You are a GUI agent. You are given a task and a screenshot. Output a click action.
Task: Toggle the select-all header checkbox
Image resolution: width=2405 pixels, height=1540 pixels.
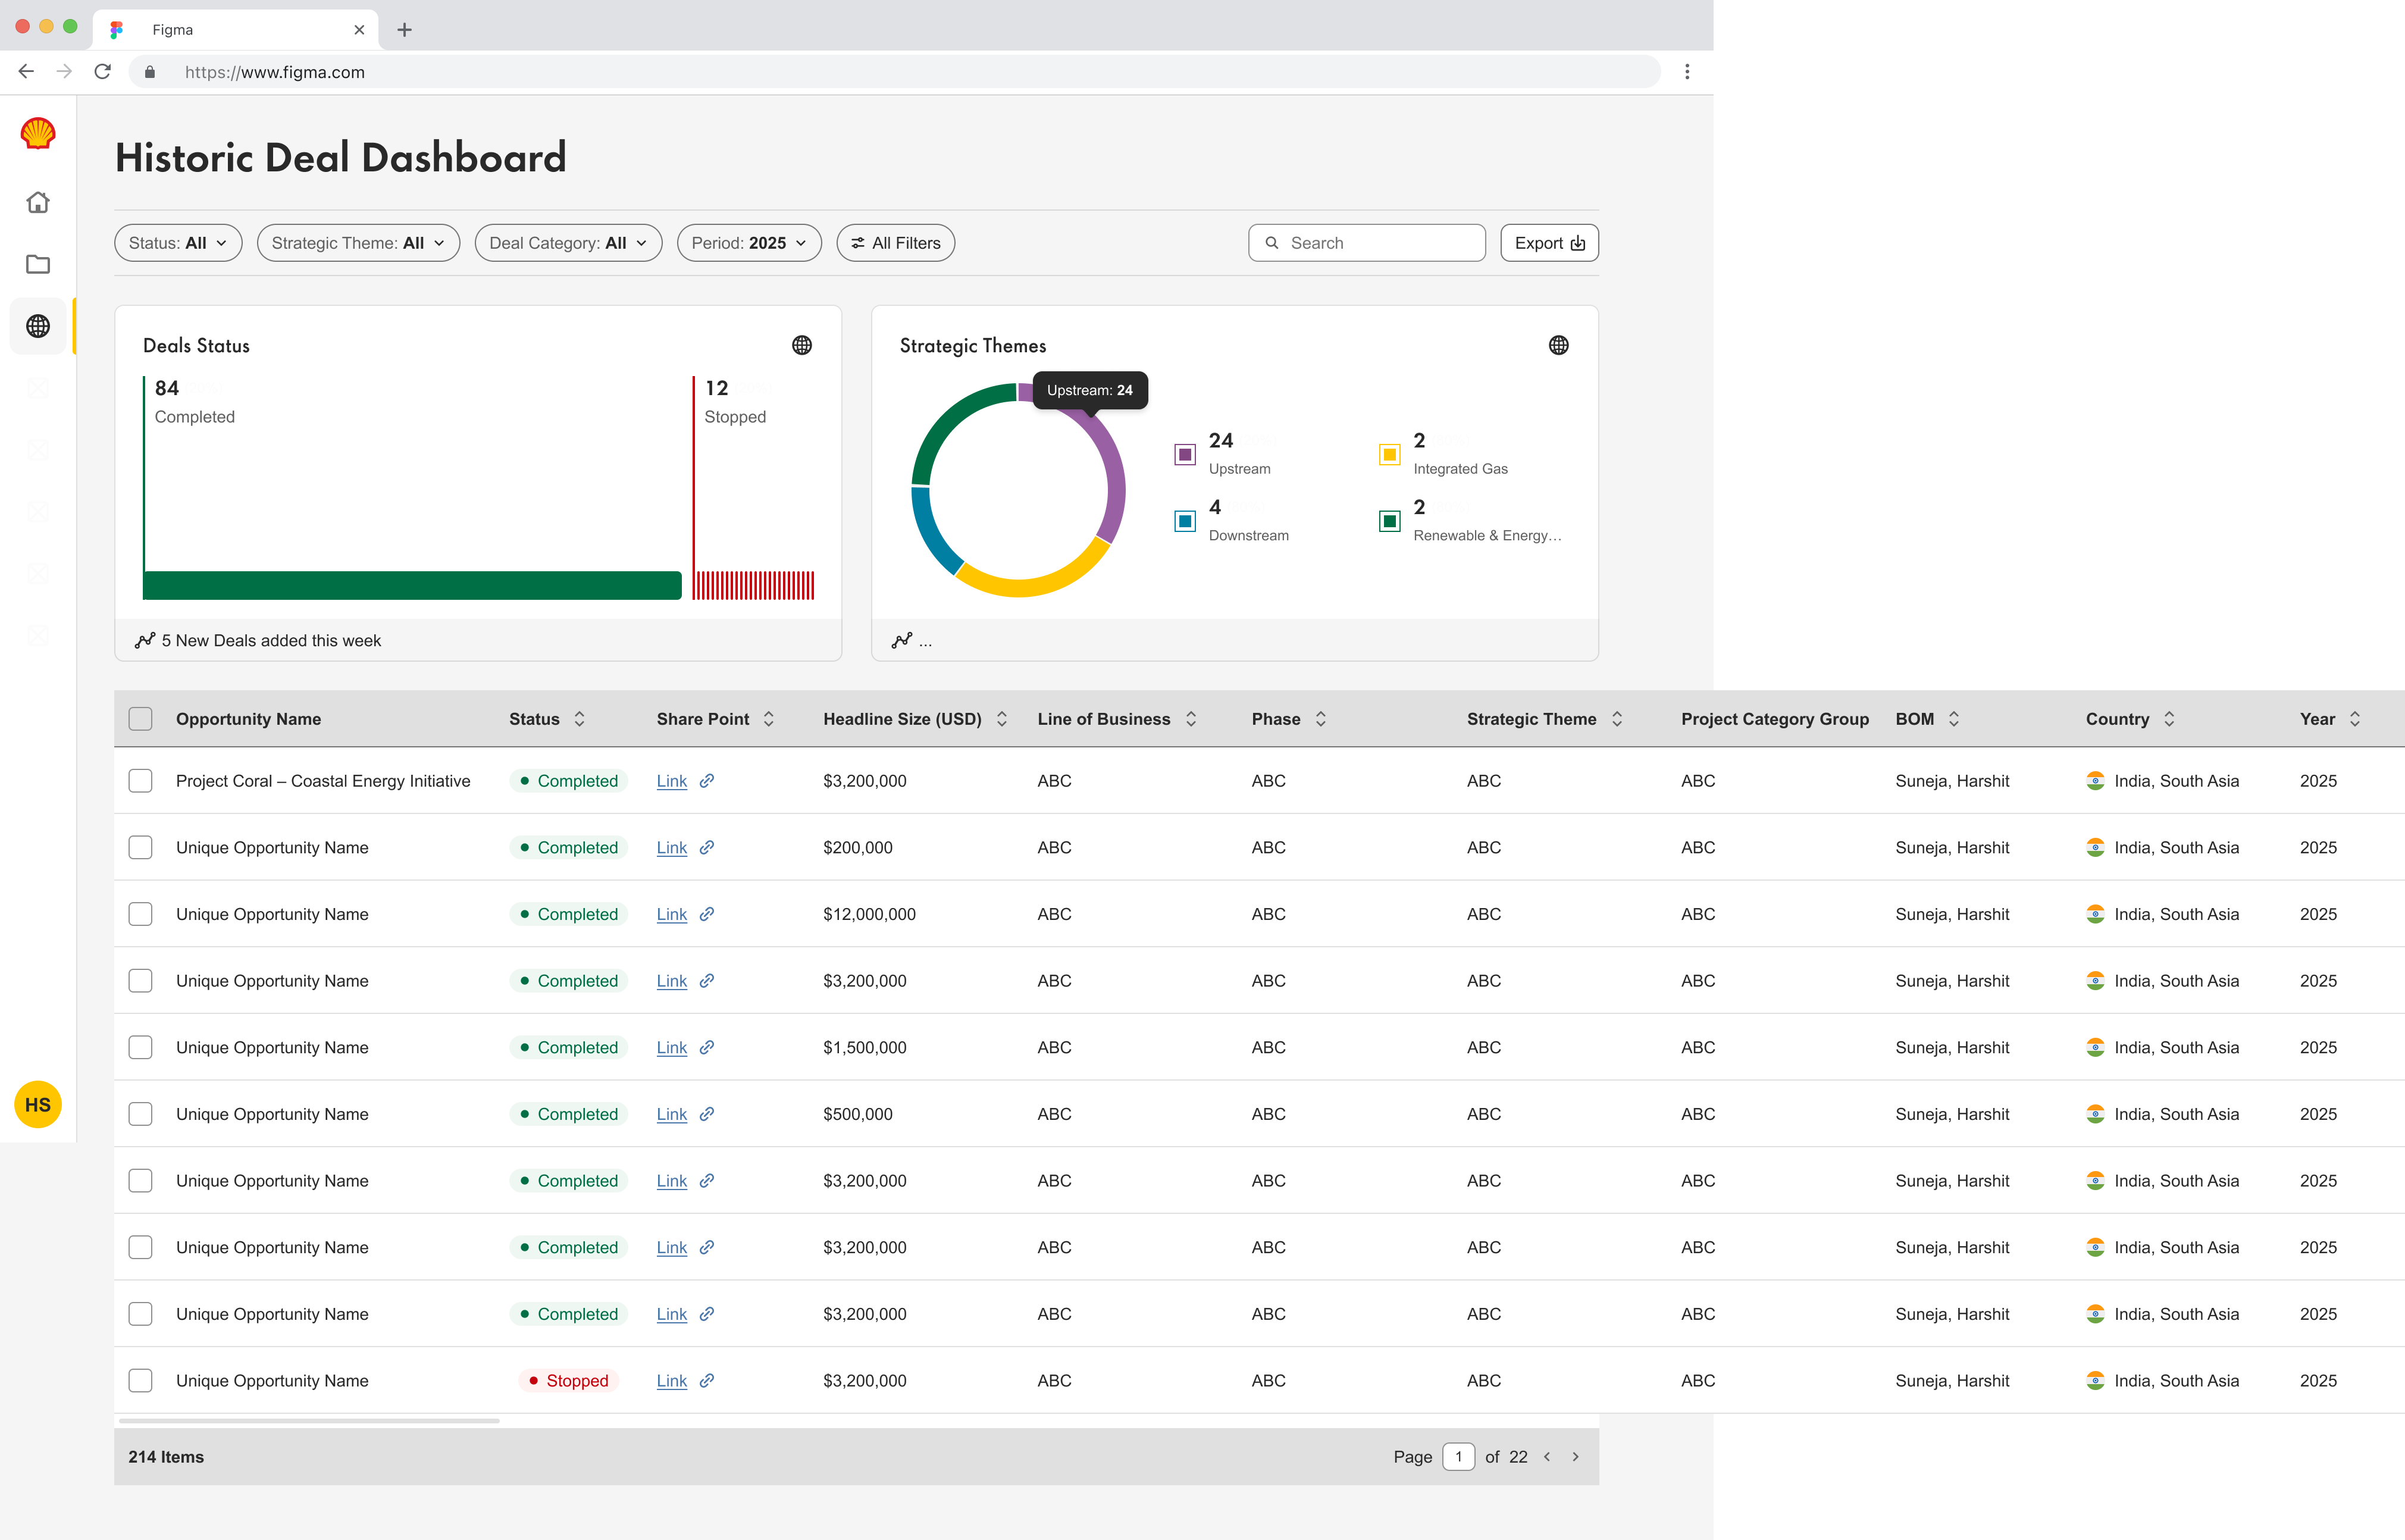140,719
